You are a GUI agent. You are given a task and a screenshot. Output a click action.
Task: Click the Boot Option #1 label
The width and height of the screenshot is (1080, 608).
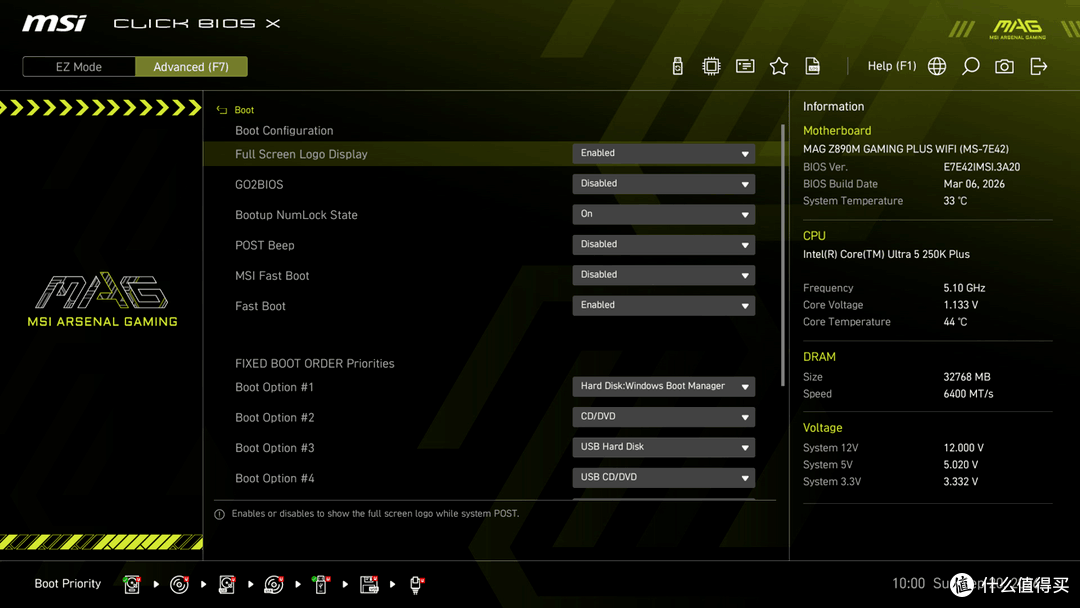coord(274,387)
